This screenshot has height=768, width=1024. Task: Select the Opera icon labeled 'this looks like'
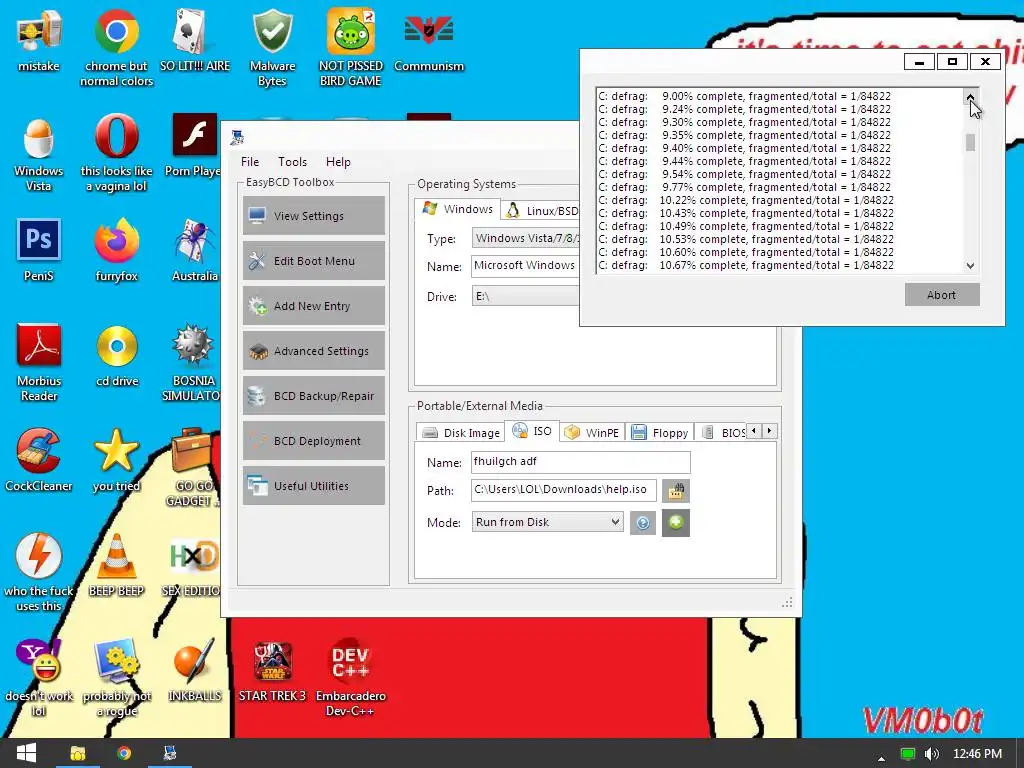(116, 154)
